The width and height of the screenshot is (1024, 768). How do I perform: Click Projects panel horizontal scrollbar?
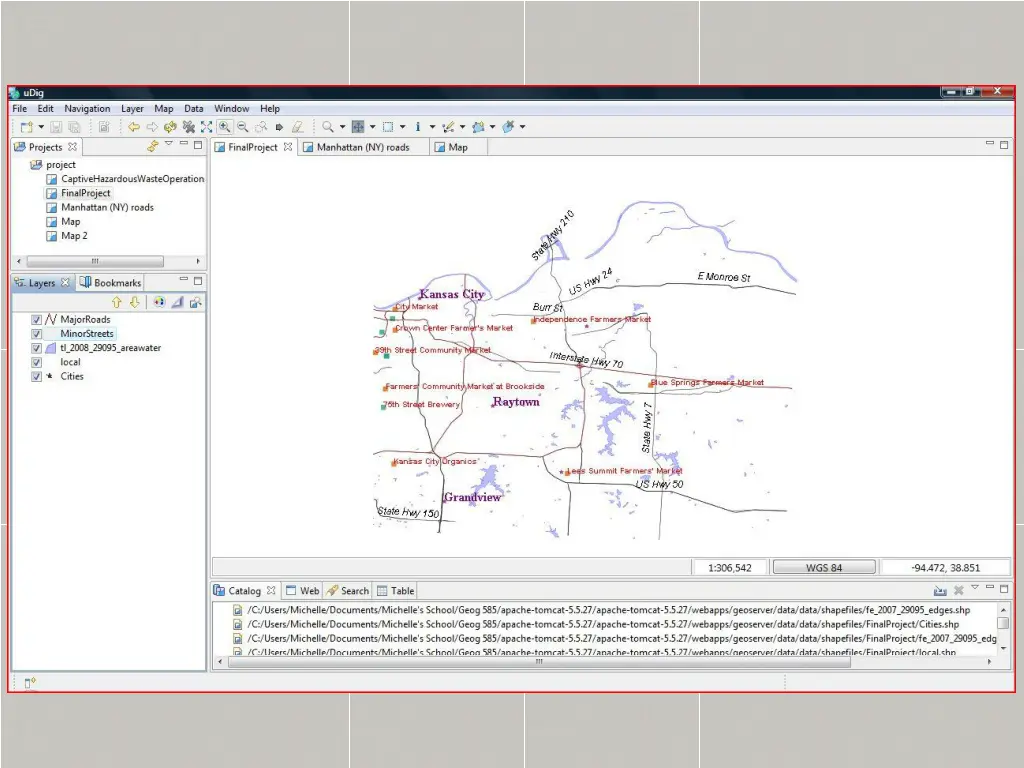point(95,261)
